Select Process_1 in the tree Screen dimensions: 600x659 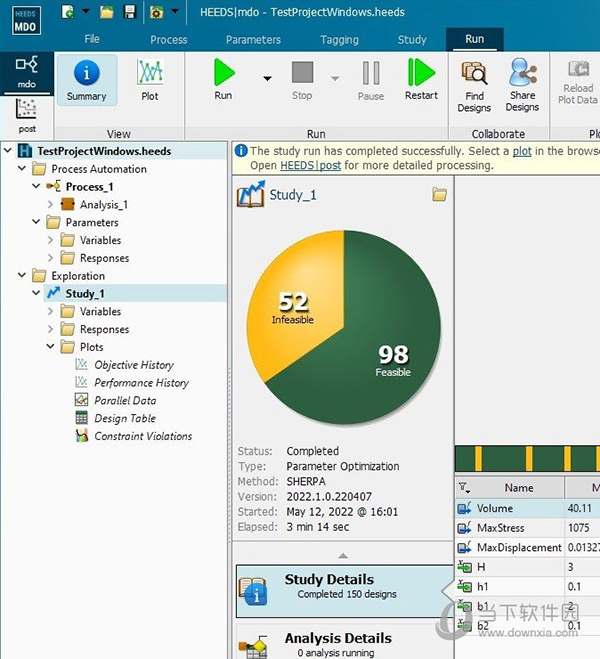[89, 187]
